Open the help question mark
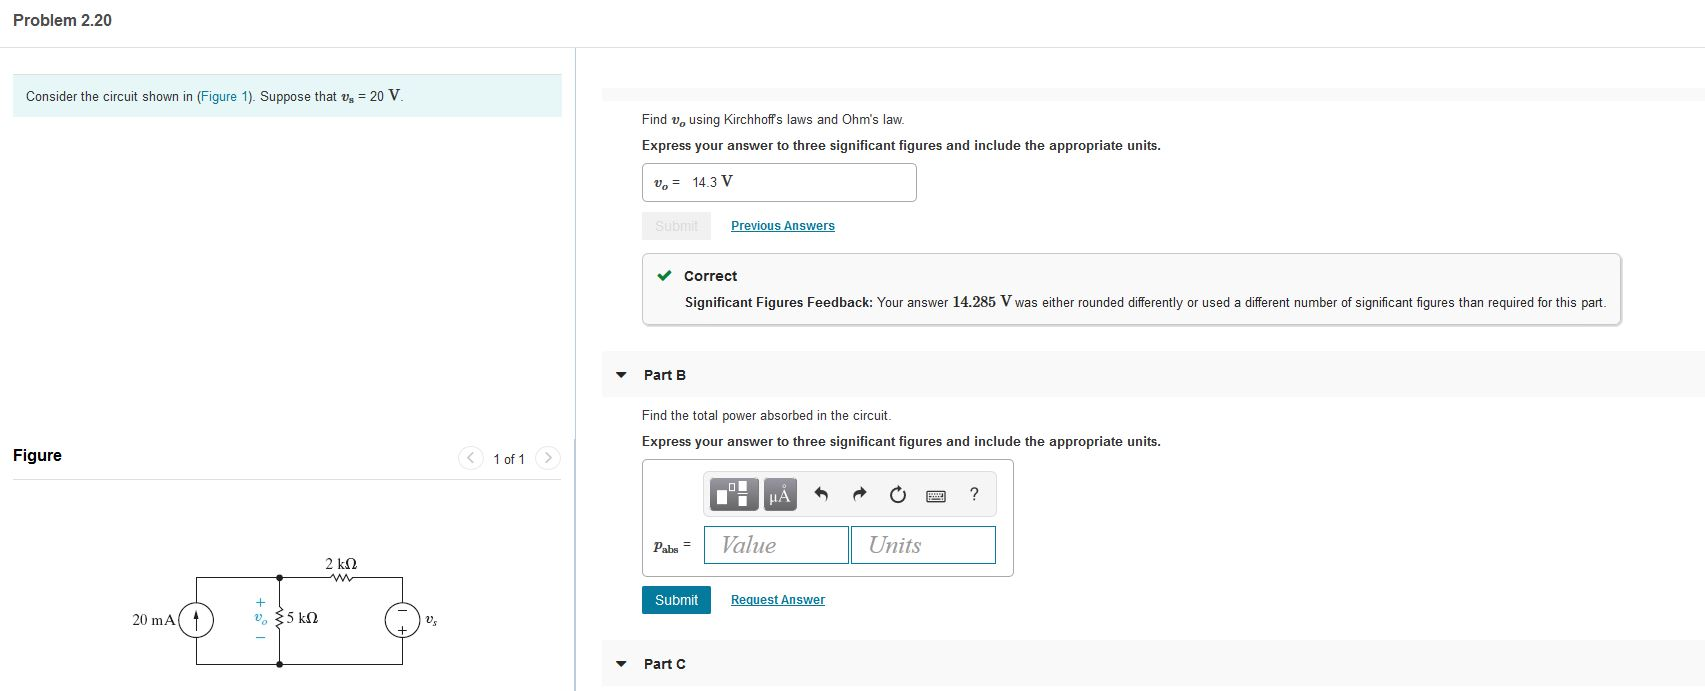Image resolution: width=1705 pixels, height=691 pixels. pos(974,494)
